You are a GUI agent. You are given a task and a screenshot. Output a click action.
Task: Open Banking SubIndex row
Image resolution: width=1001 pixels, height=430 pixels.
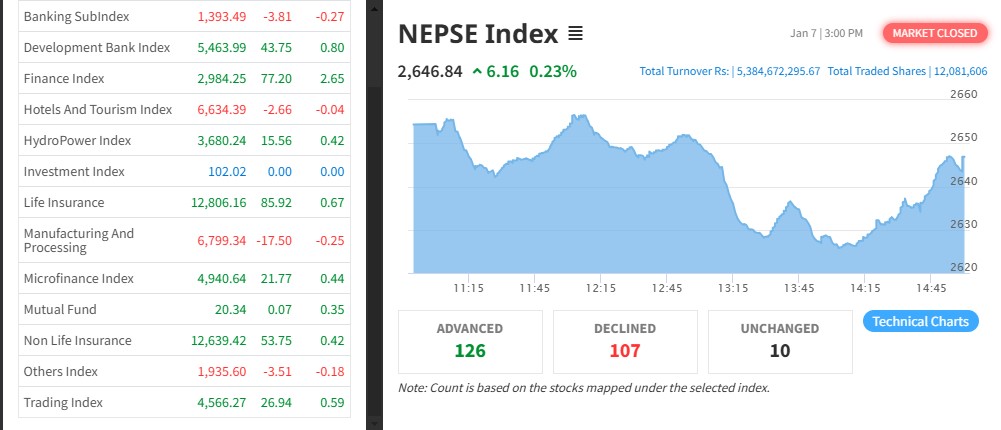tap(76, 17)
